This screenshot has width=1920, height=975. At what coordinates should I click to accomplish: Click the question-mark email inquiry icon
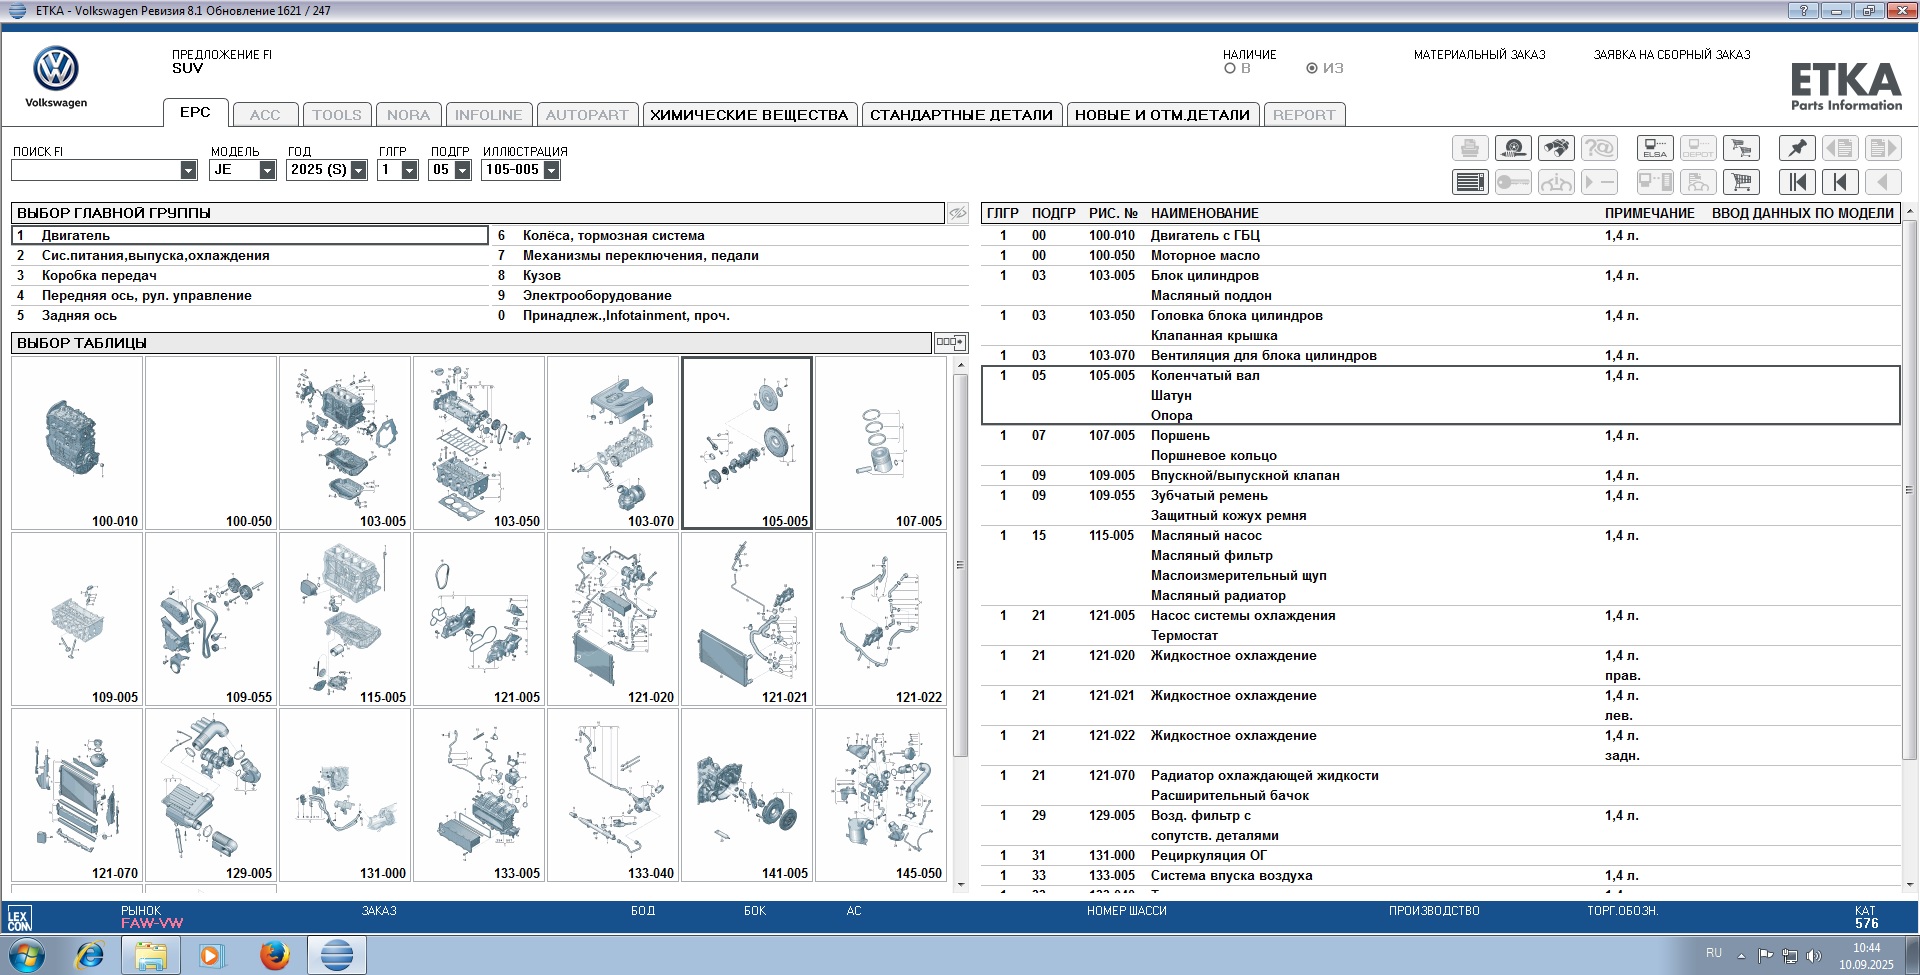[x=1599, y=149]
